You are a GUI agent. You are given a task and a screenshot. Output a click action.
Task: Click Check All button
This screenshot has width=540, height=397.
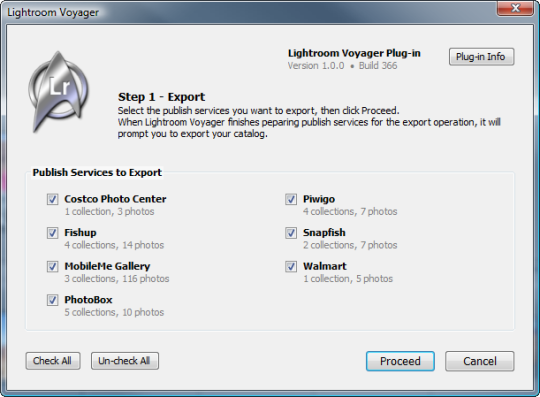[x=53, y=361]
